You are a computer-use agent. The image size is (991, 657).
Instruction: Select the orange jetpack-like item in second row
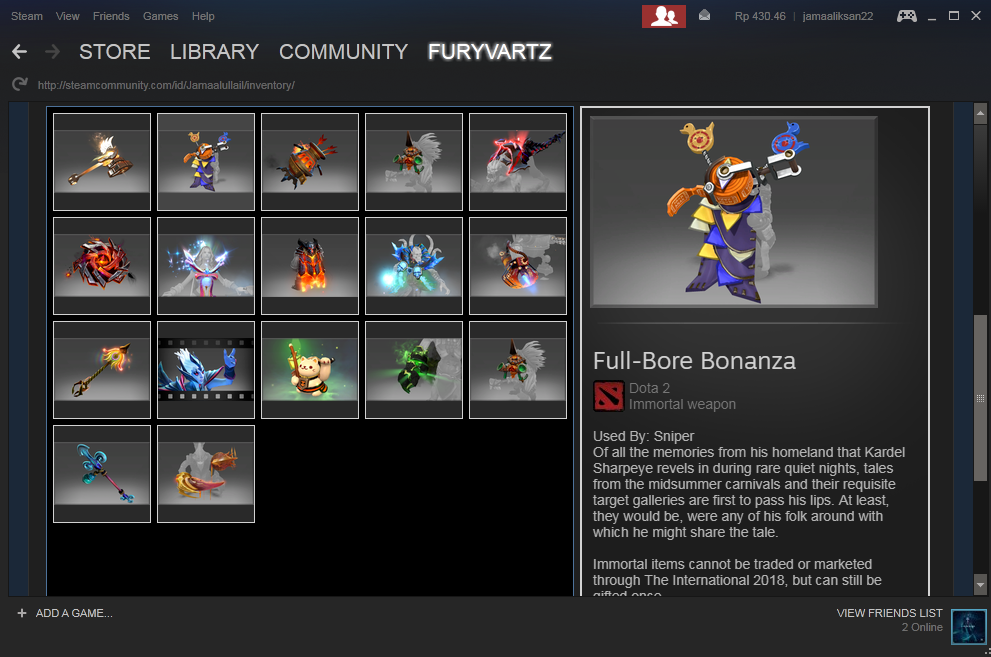coord(518,266)
